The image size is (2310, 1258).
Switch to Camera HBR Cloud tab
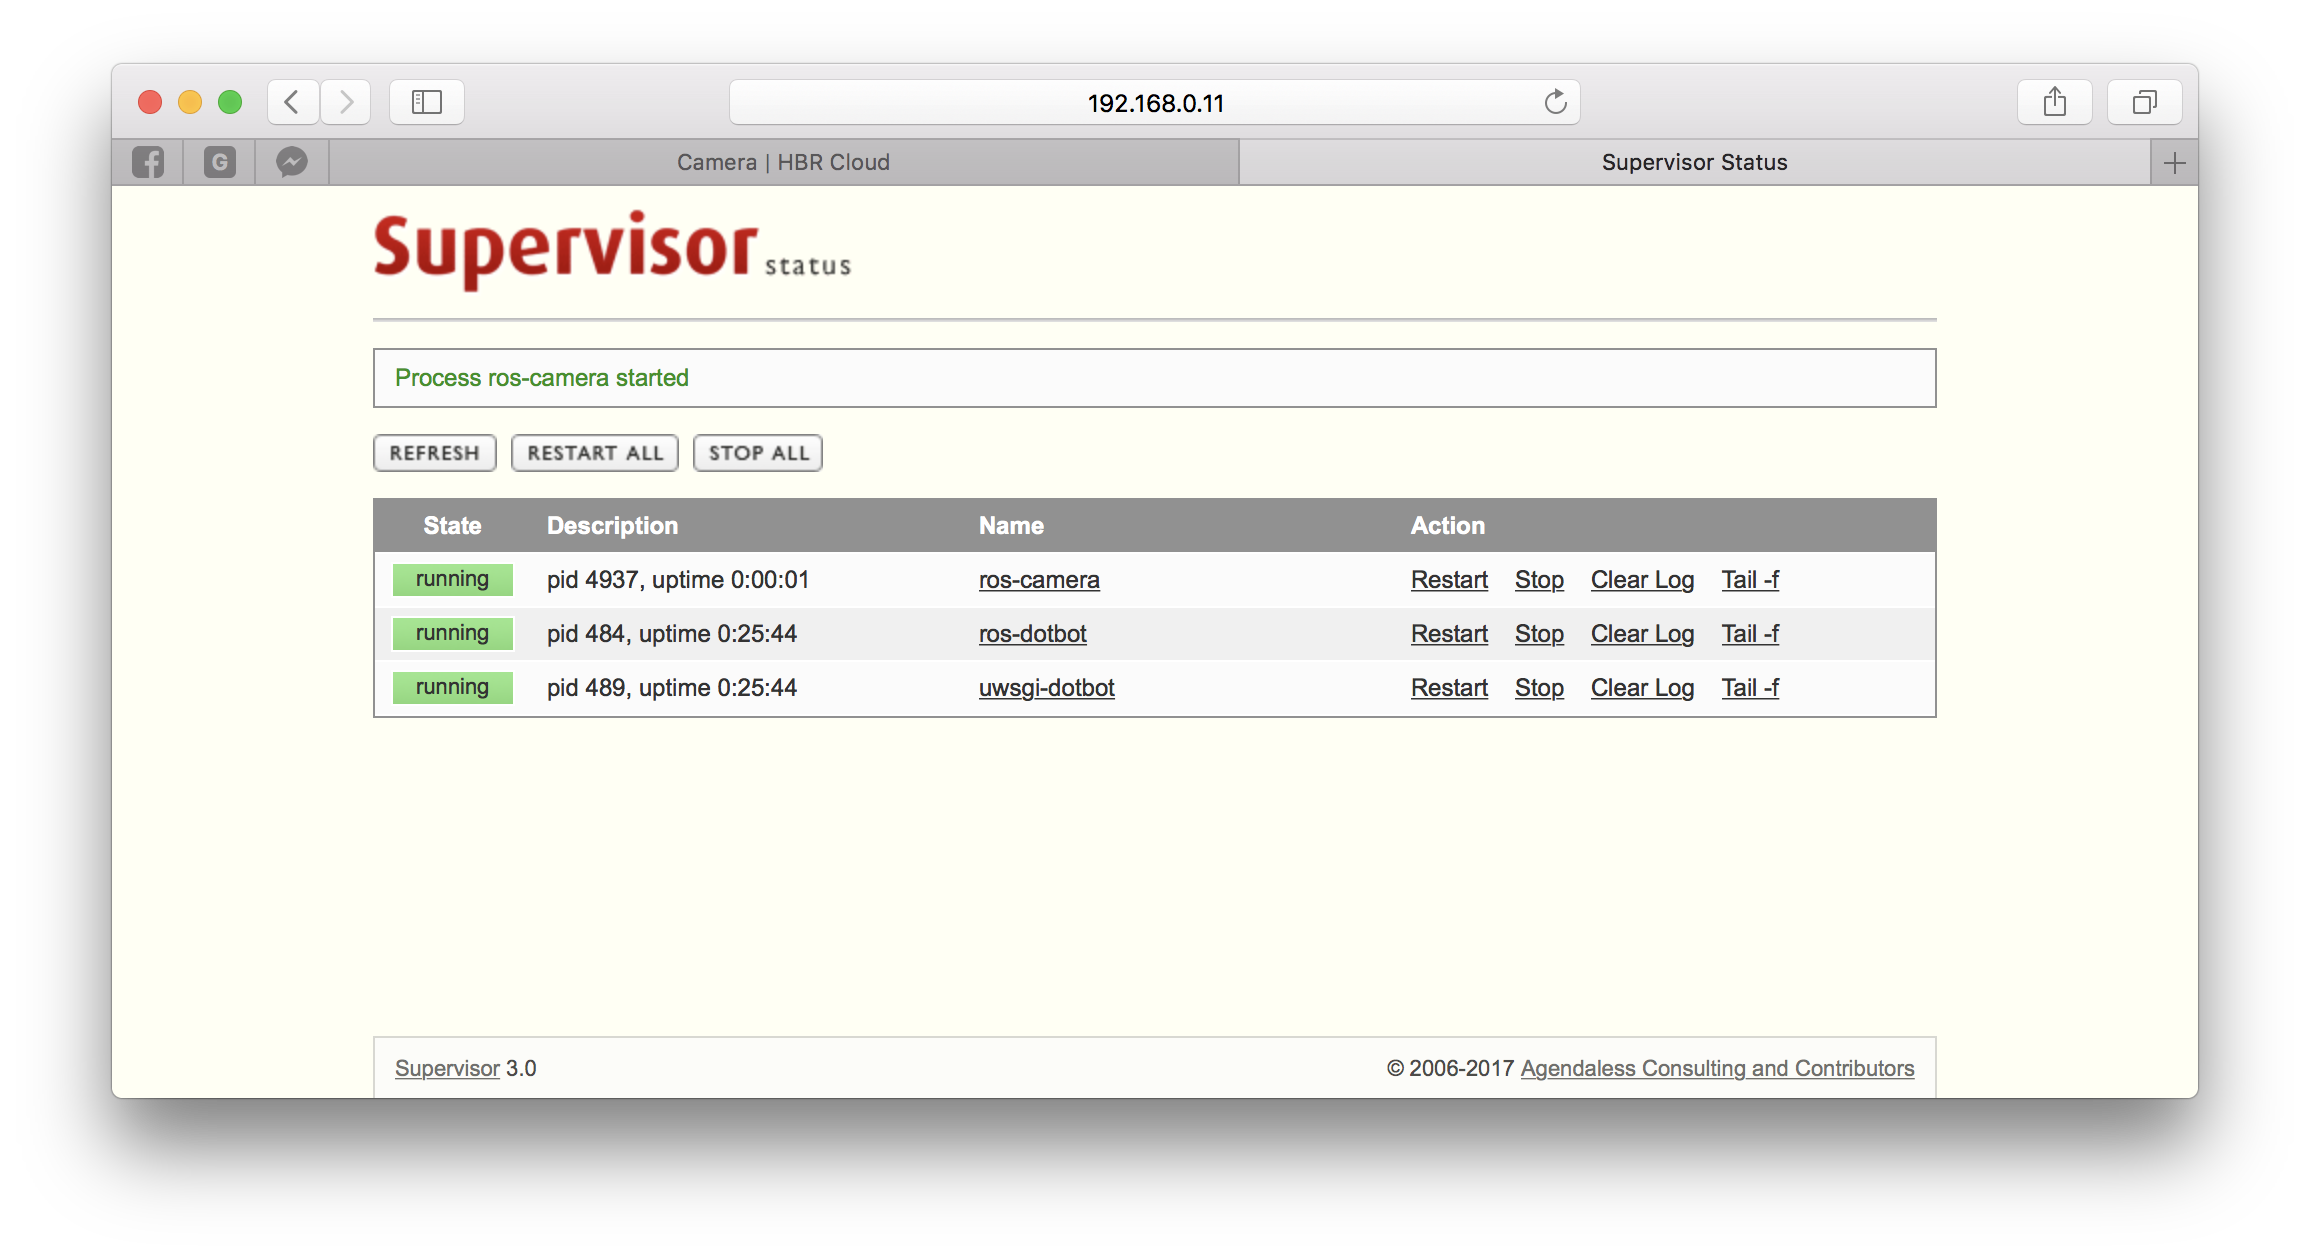[785, 161]
